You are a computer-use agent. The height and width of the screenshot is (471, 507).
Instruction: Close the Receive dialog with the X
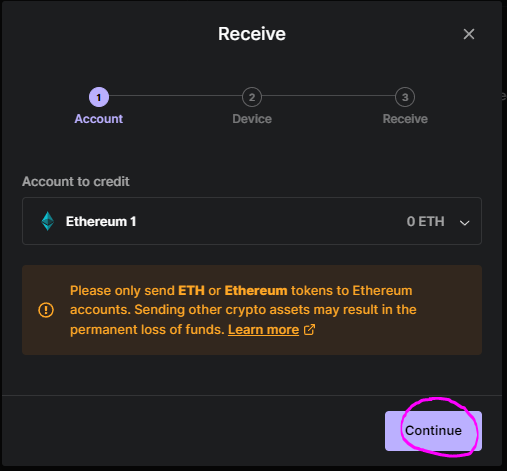click(469, 34)
